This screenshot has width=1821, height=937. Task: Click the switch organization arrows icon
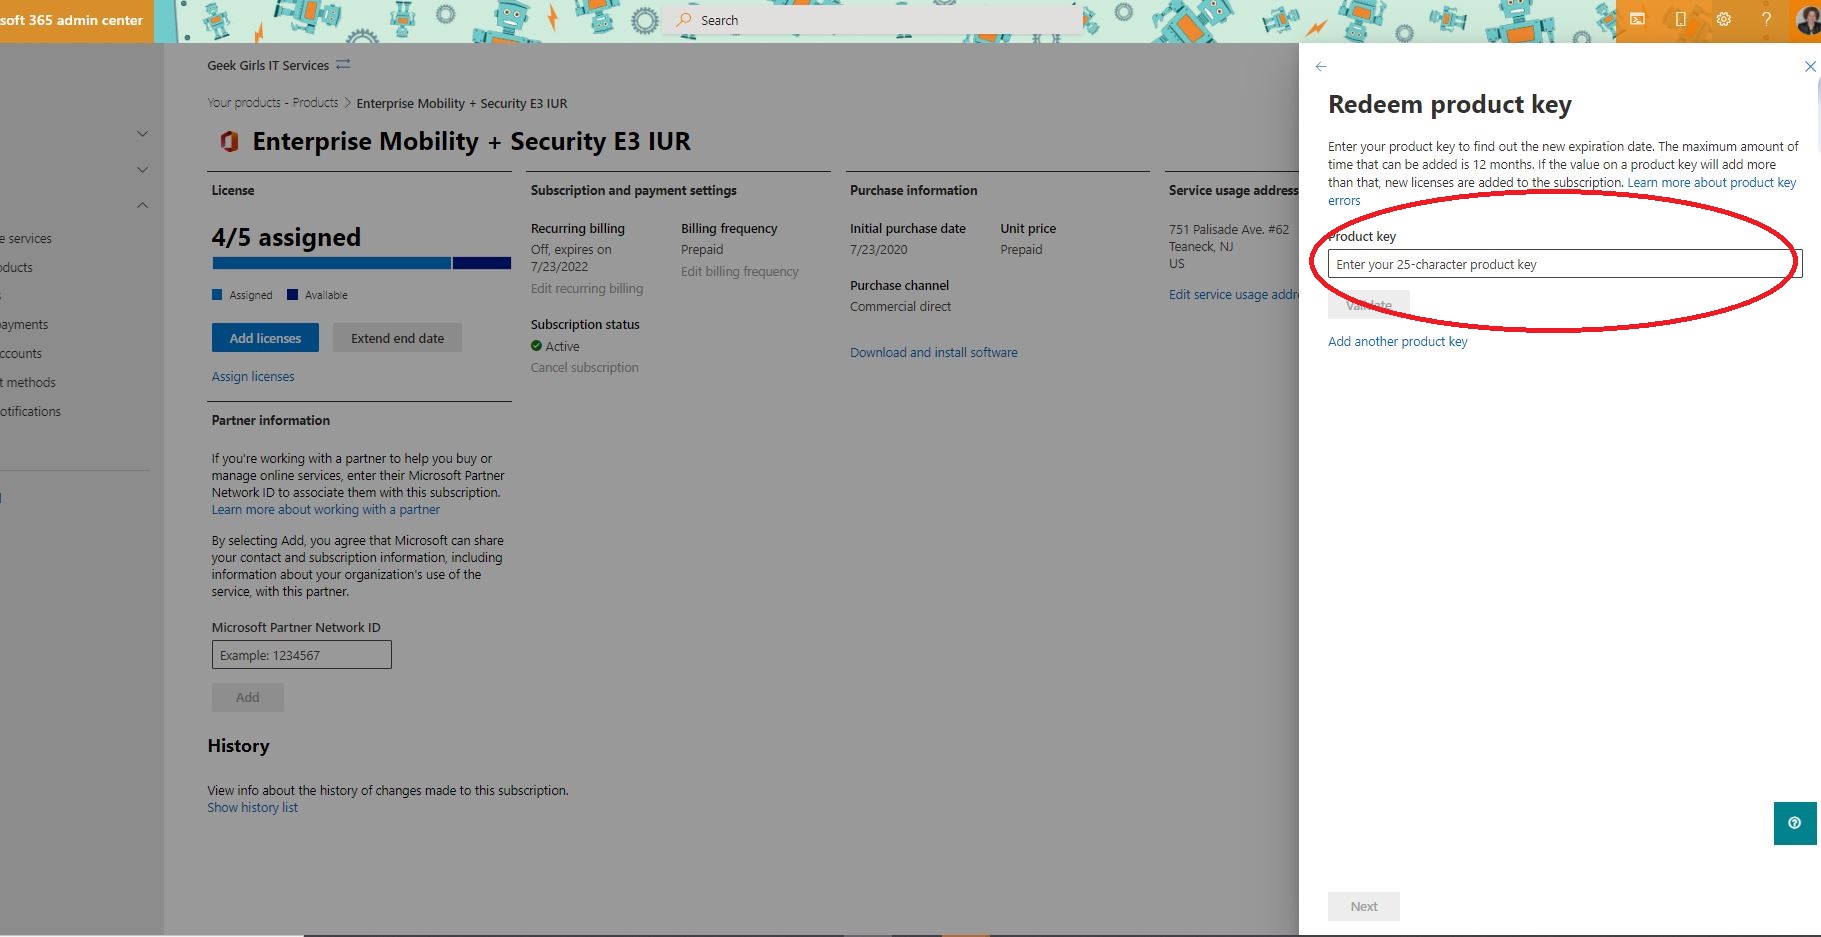point(343,65)
